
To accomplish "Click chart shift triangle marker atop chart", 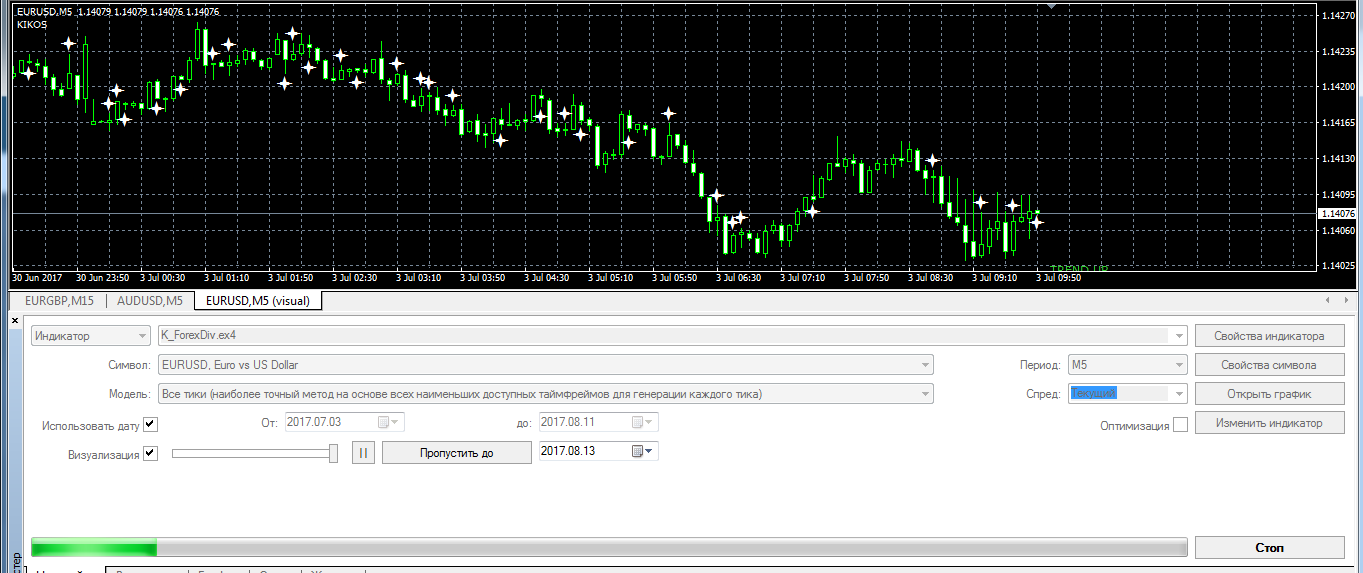I will (1051, 6).
